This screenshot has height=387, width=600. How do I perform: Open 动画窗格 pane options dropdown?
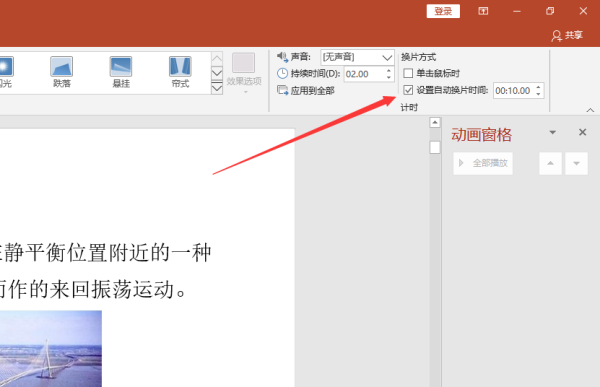pos(552,132)
